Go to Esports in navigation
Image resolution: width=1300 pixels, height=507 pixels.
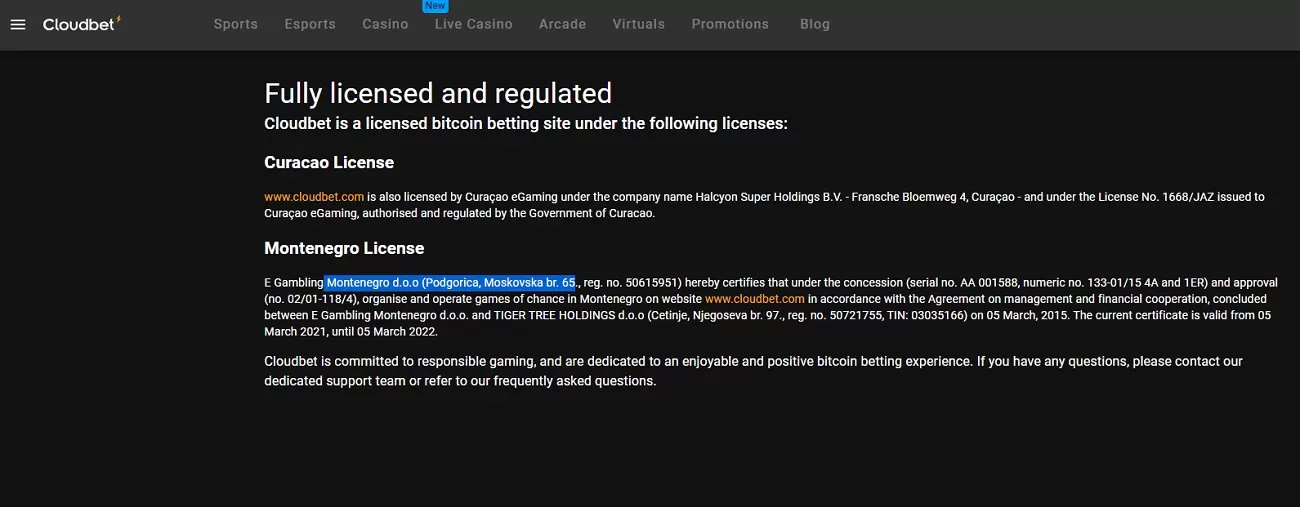pyautogui.click(x=310, y=24)
